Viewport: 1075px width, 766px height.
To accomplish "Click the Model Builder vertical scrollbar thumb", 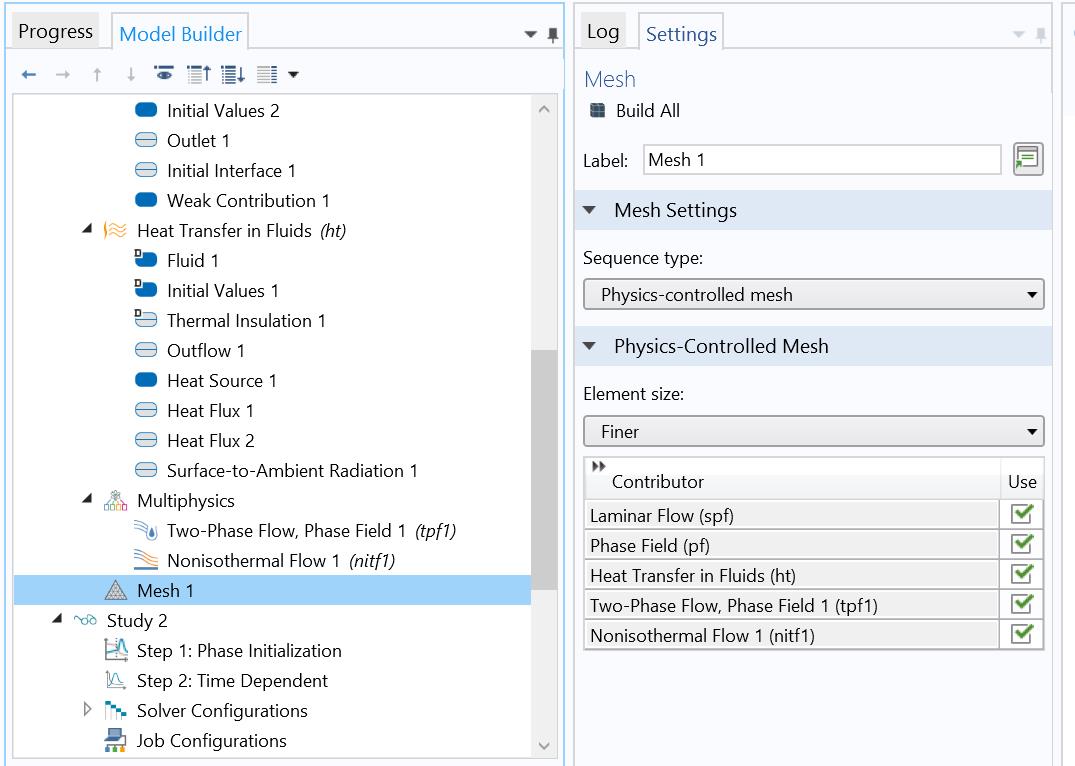I will tap(544, 470).
